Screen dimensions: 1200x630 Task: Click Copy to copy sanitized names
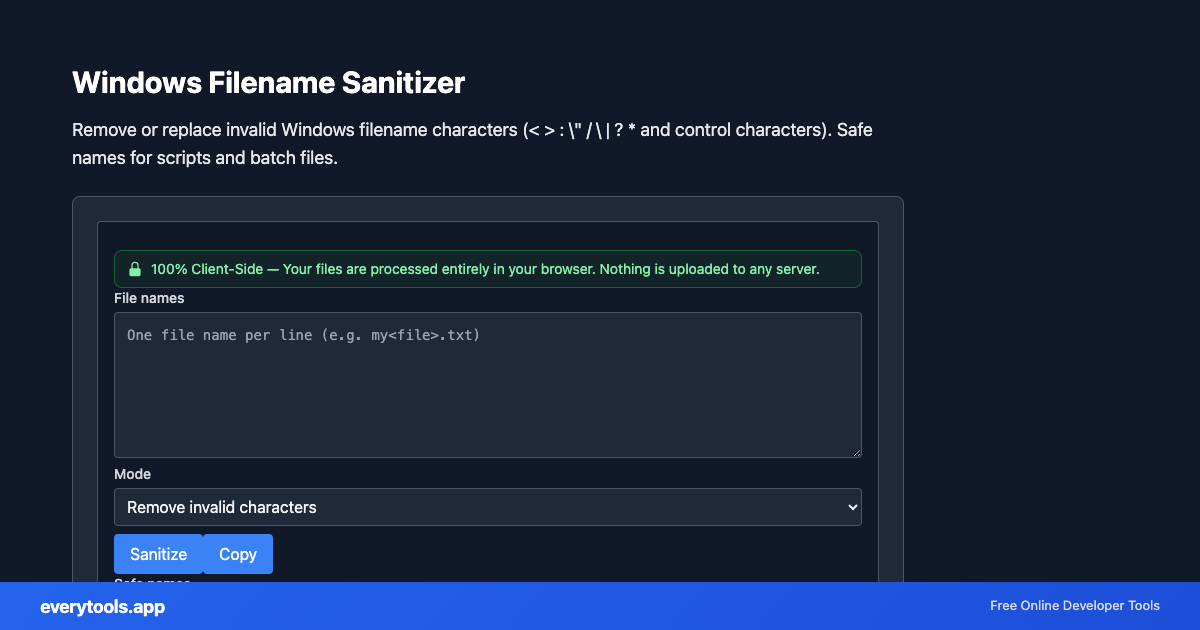click(x=237, y=553)
